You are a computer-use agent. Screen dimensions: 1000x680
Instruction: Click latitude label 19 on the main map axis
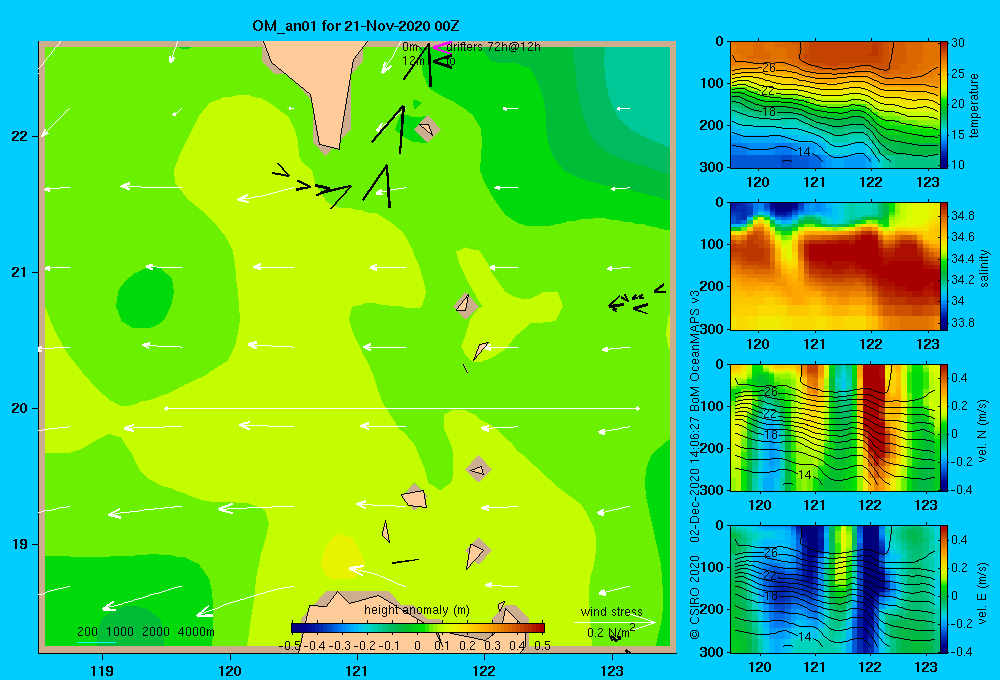click(19, 544)
